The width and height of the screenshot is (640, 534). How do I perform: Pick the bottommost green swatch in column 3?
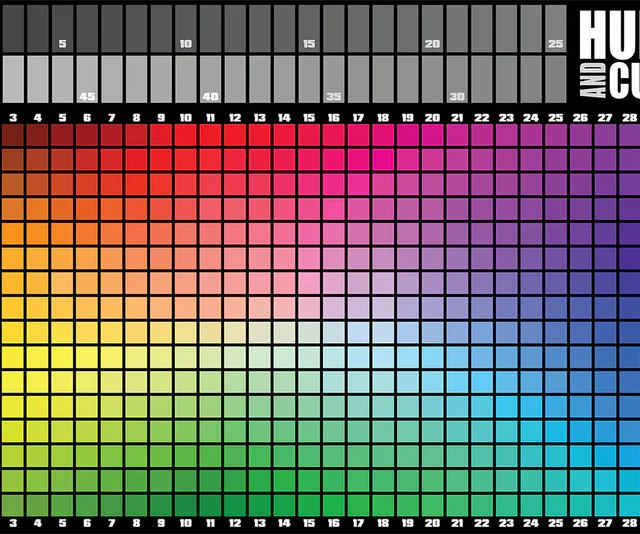click(x=13, y=506)
